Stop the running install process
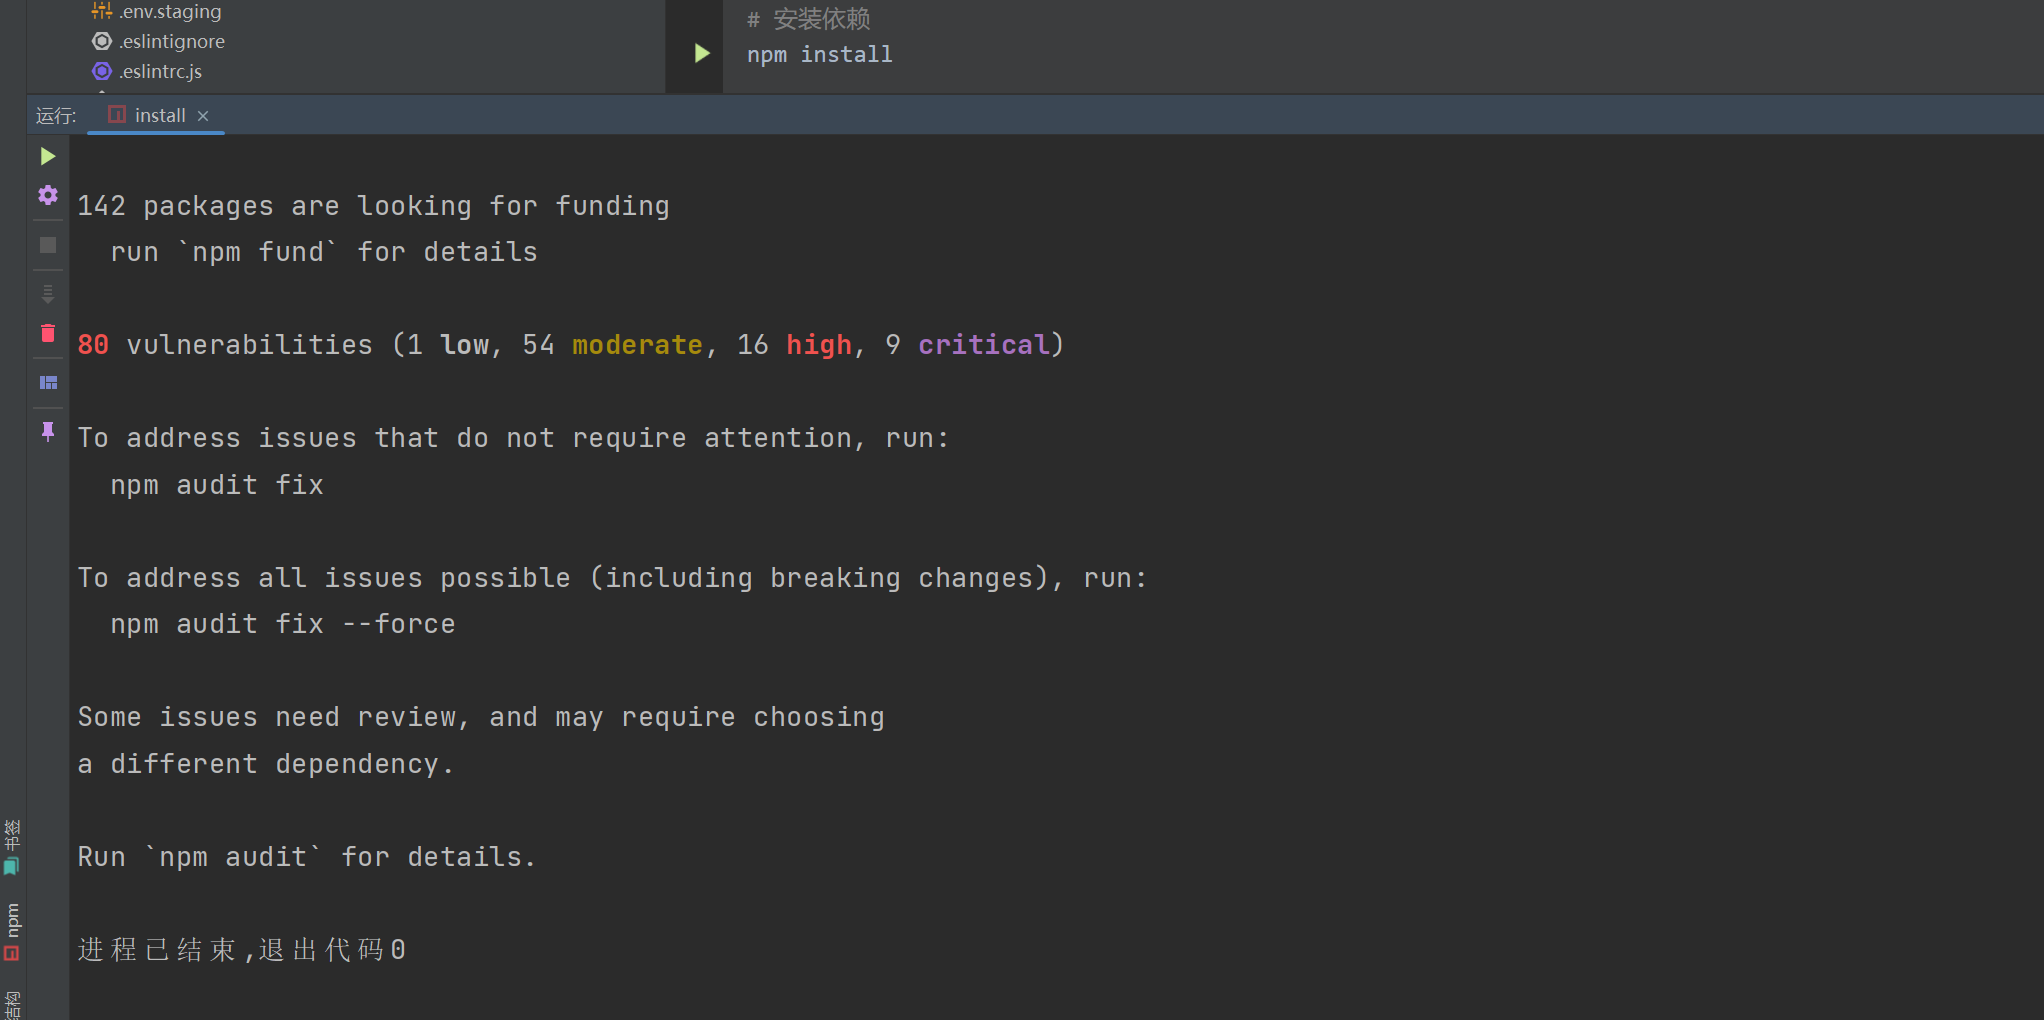The image size is (2044, 1020). point(47,245)
